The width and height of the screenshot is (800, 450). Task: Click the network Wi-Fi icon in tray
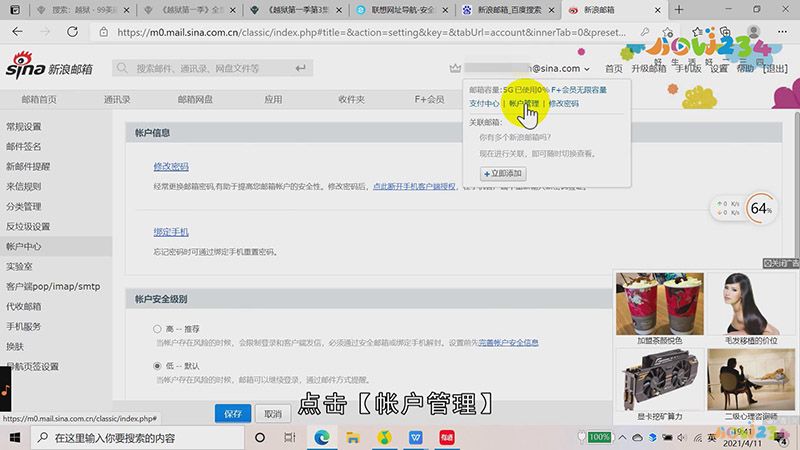point(697,438)
